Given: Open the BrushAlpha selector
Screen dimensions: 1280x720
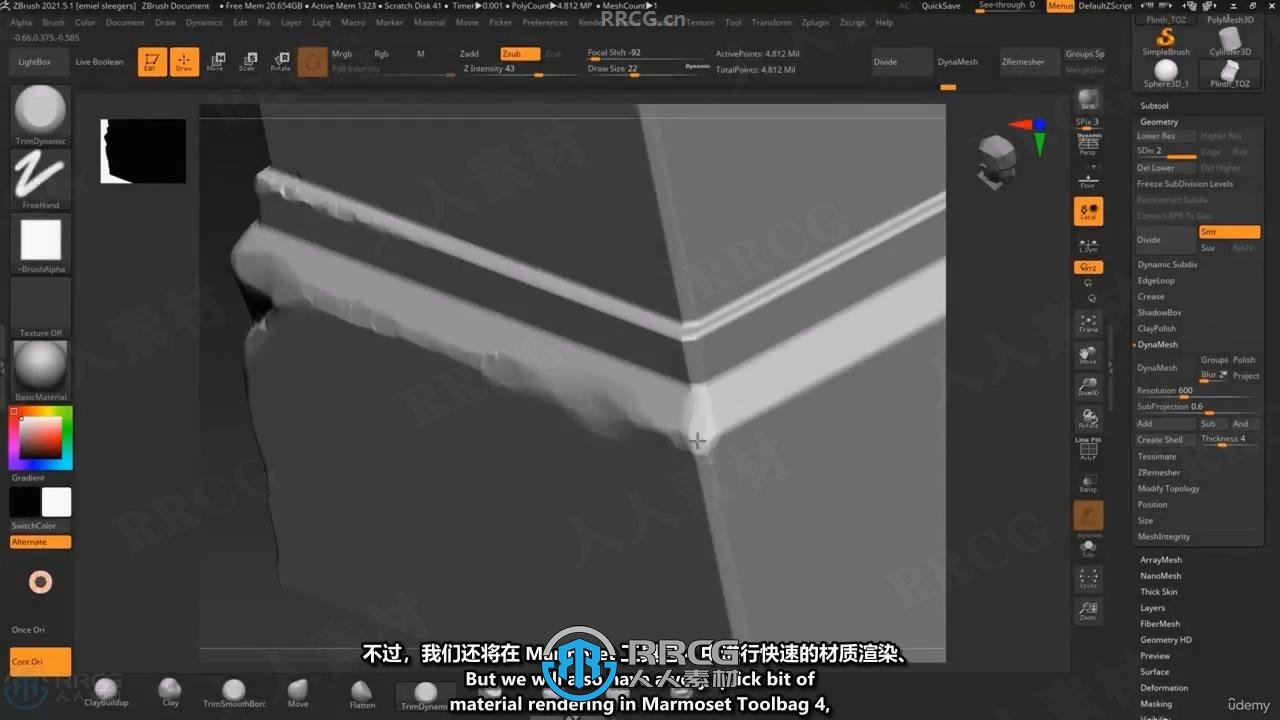Looking at the screenshot, I should tap(41, 244).
